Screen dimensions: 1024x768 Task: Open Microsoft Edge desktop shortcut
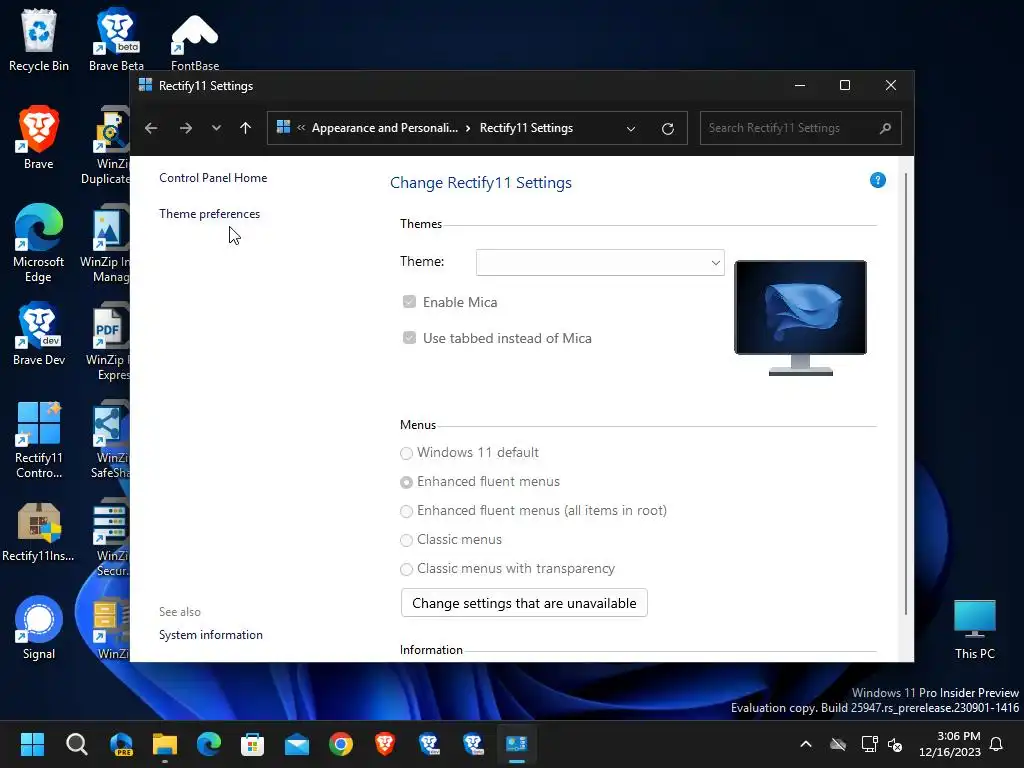pyautogui.click(x=39, y=243)
